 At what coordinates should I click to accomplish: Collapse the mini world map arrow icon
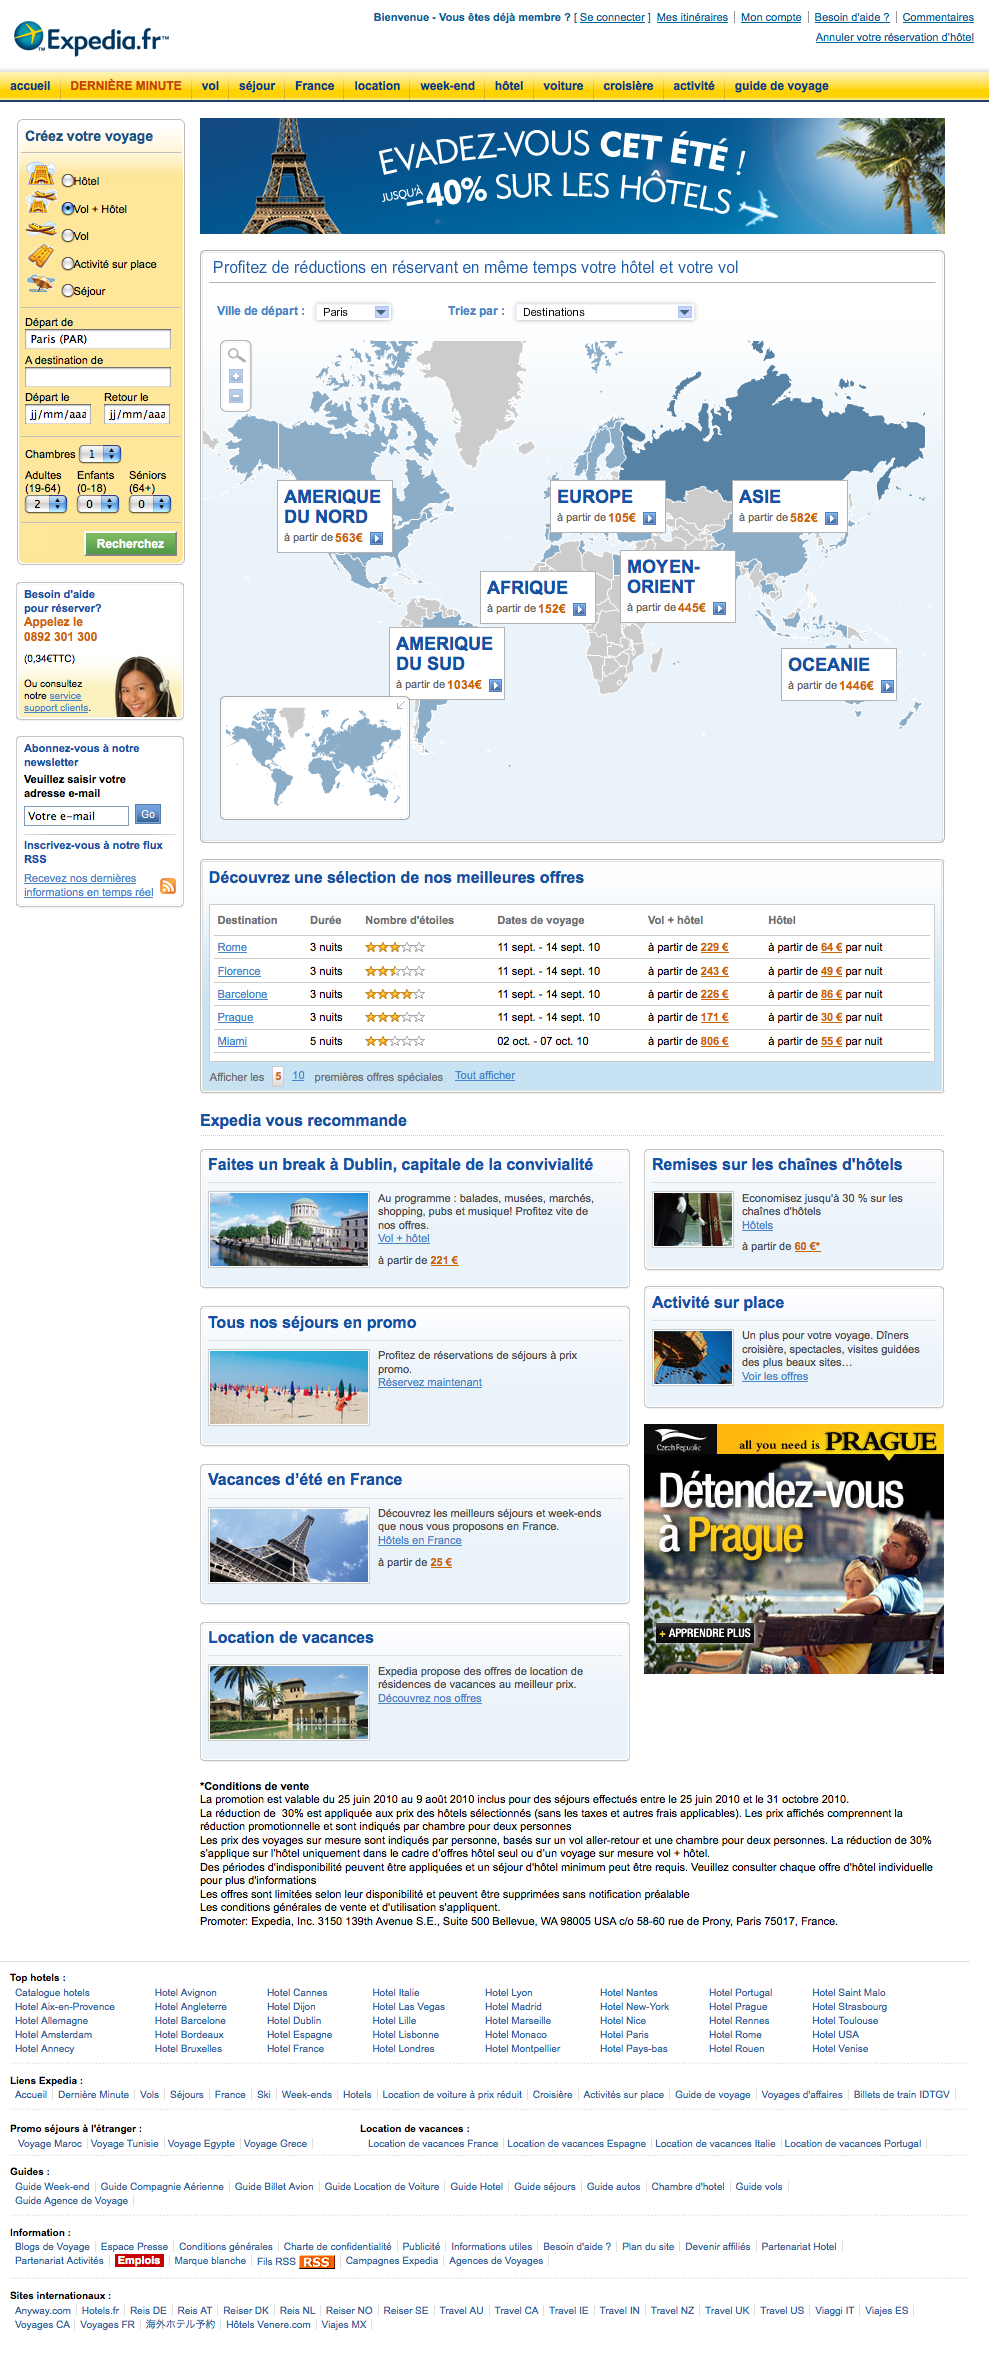point(401,705)
